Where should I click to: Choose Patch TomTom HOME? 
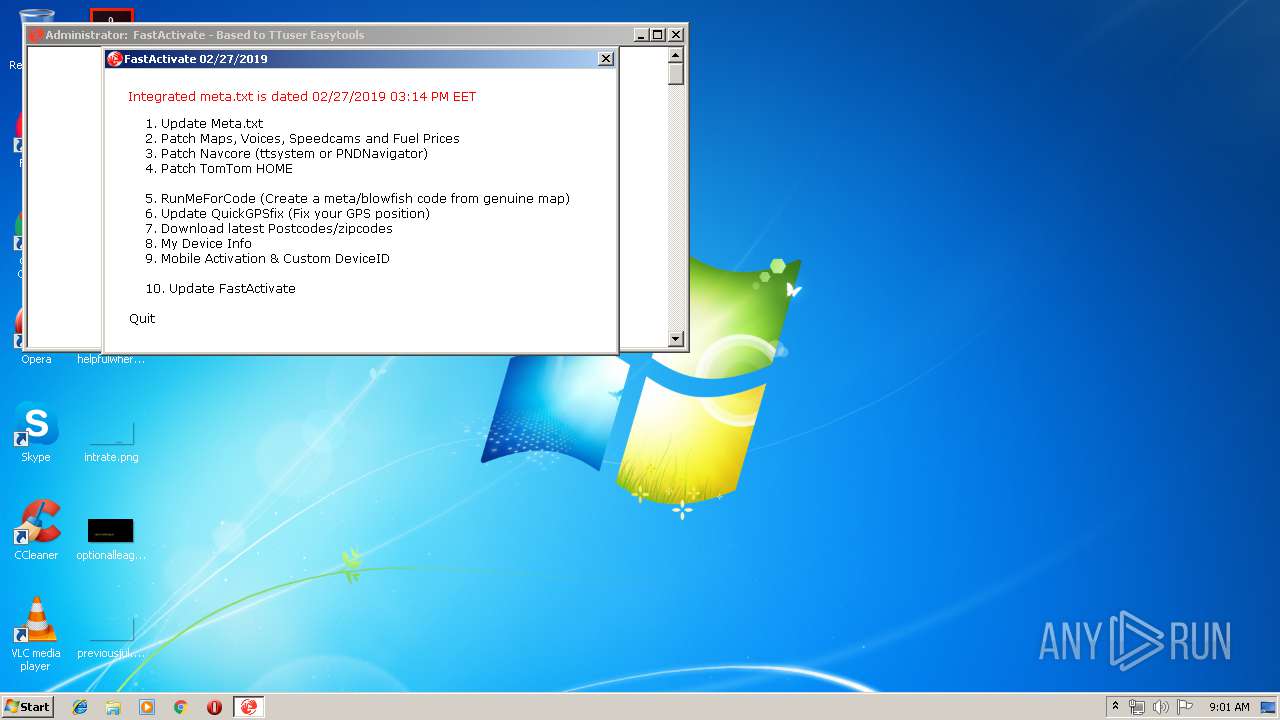(219, 169)
